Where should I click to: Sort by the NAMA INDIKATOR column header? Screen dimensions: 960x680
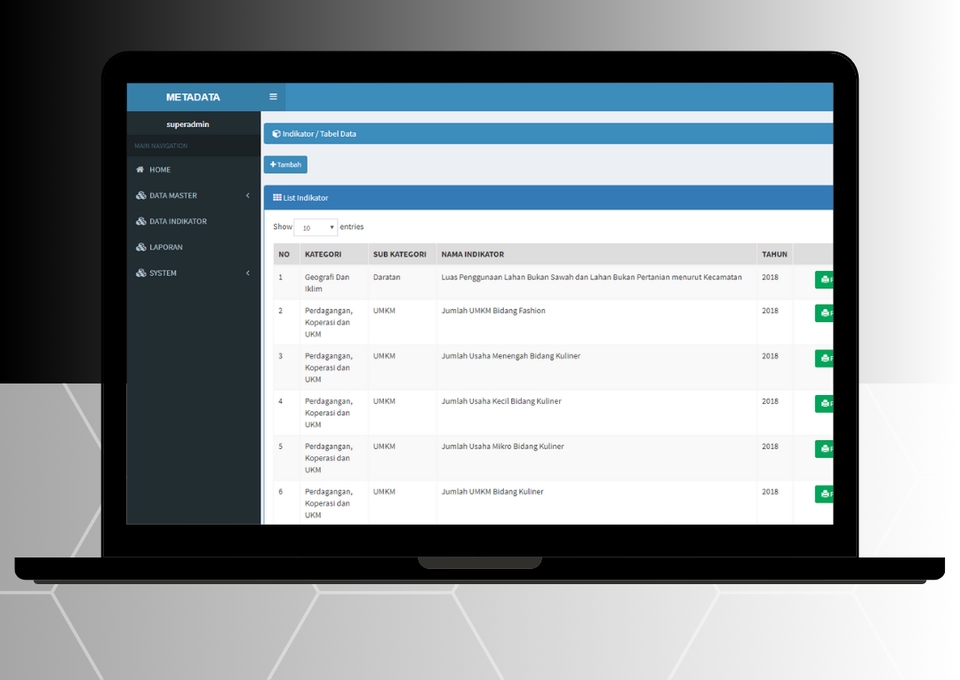(x=472, y=254)
